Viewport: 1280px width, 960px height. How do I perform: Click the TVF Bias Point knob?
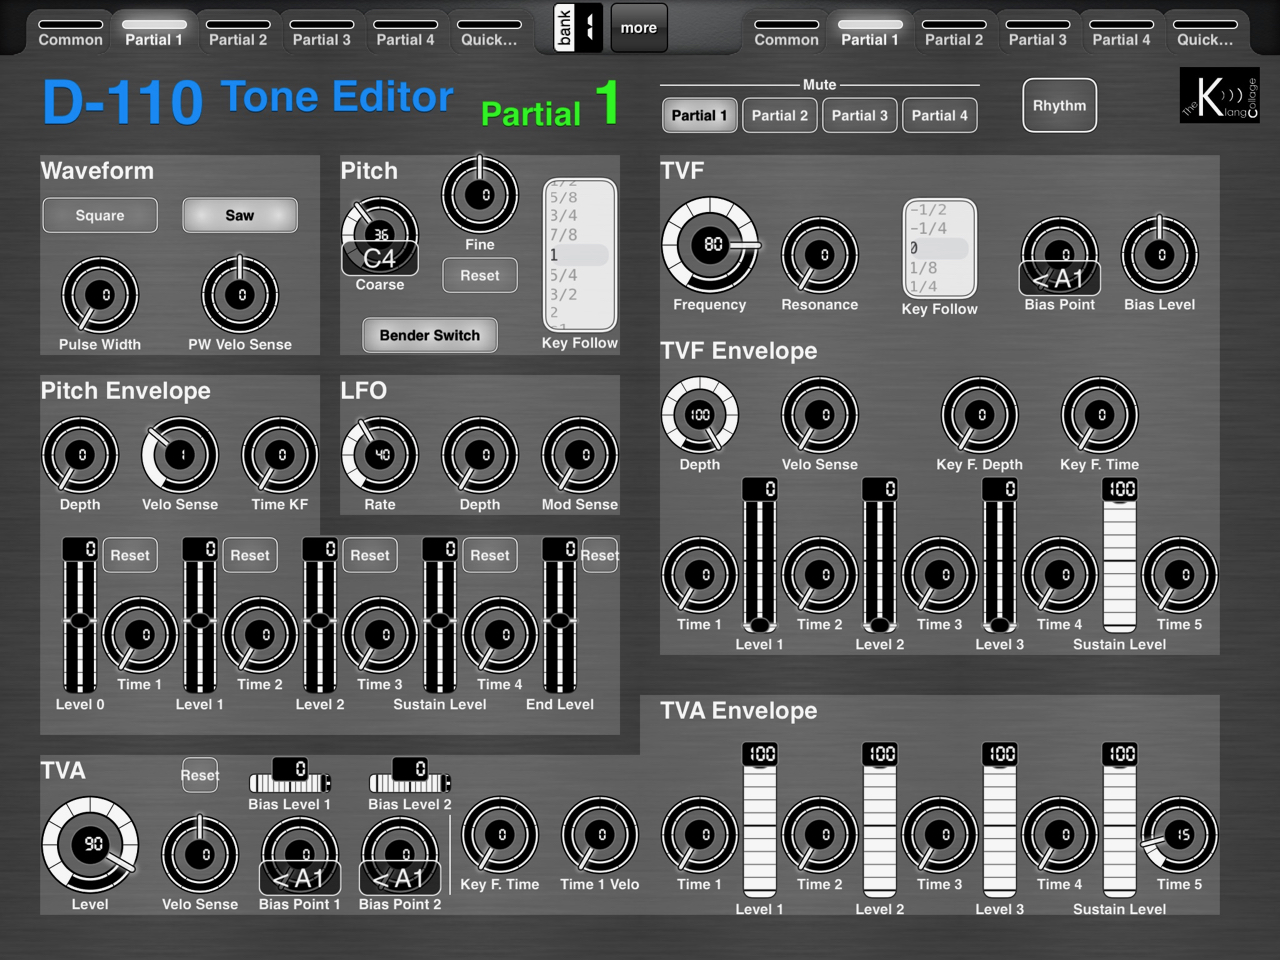coord(1060,255)
